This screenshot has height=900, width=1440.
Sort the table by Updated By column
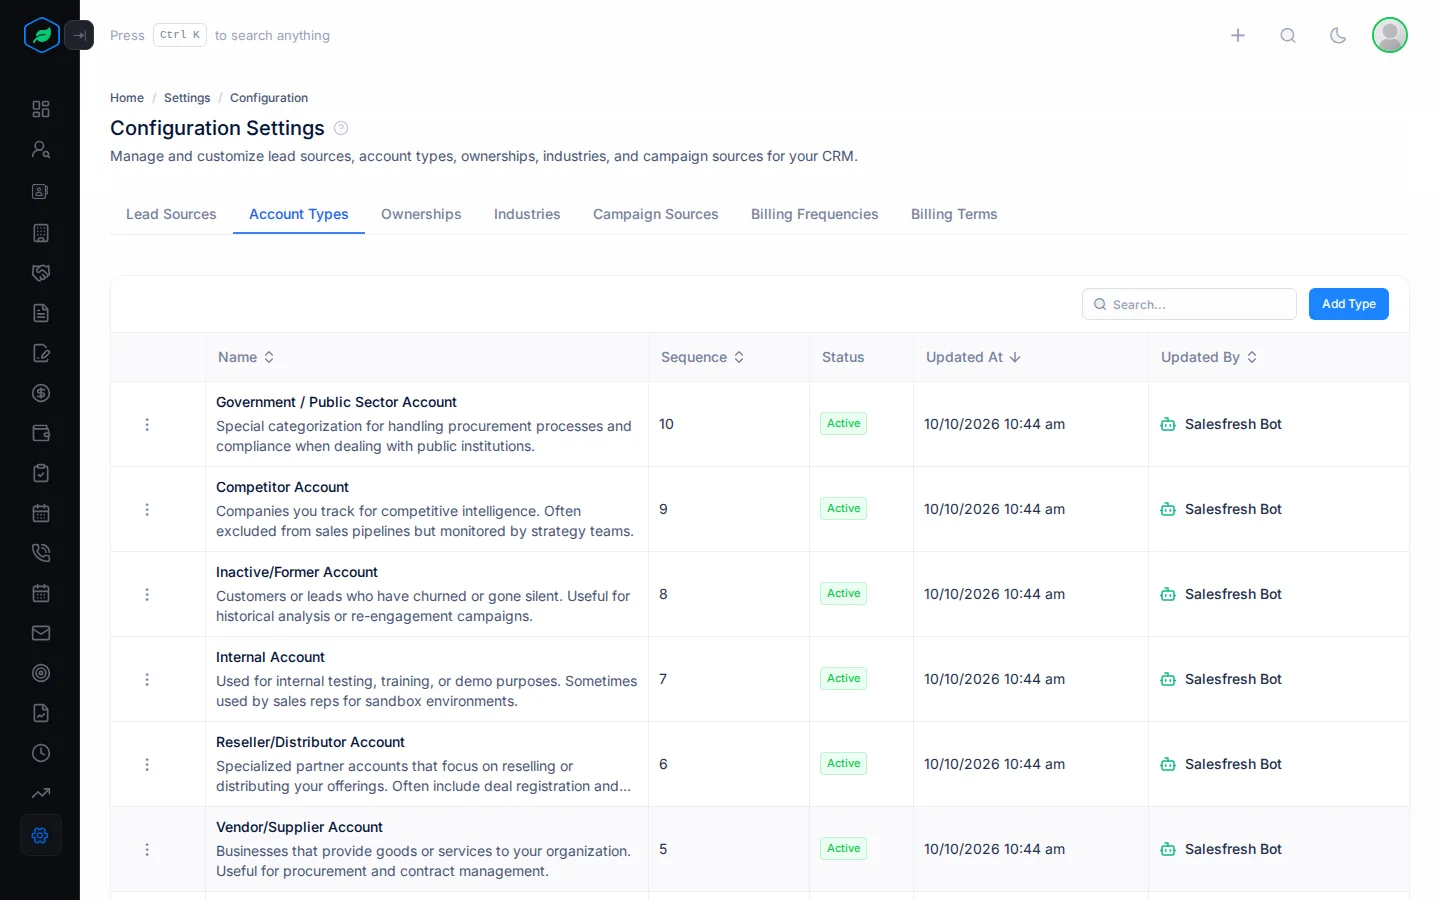coord(1209,357)
